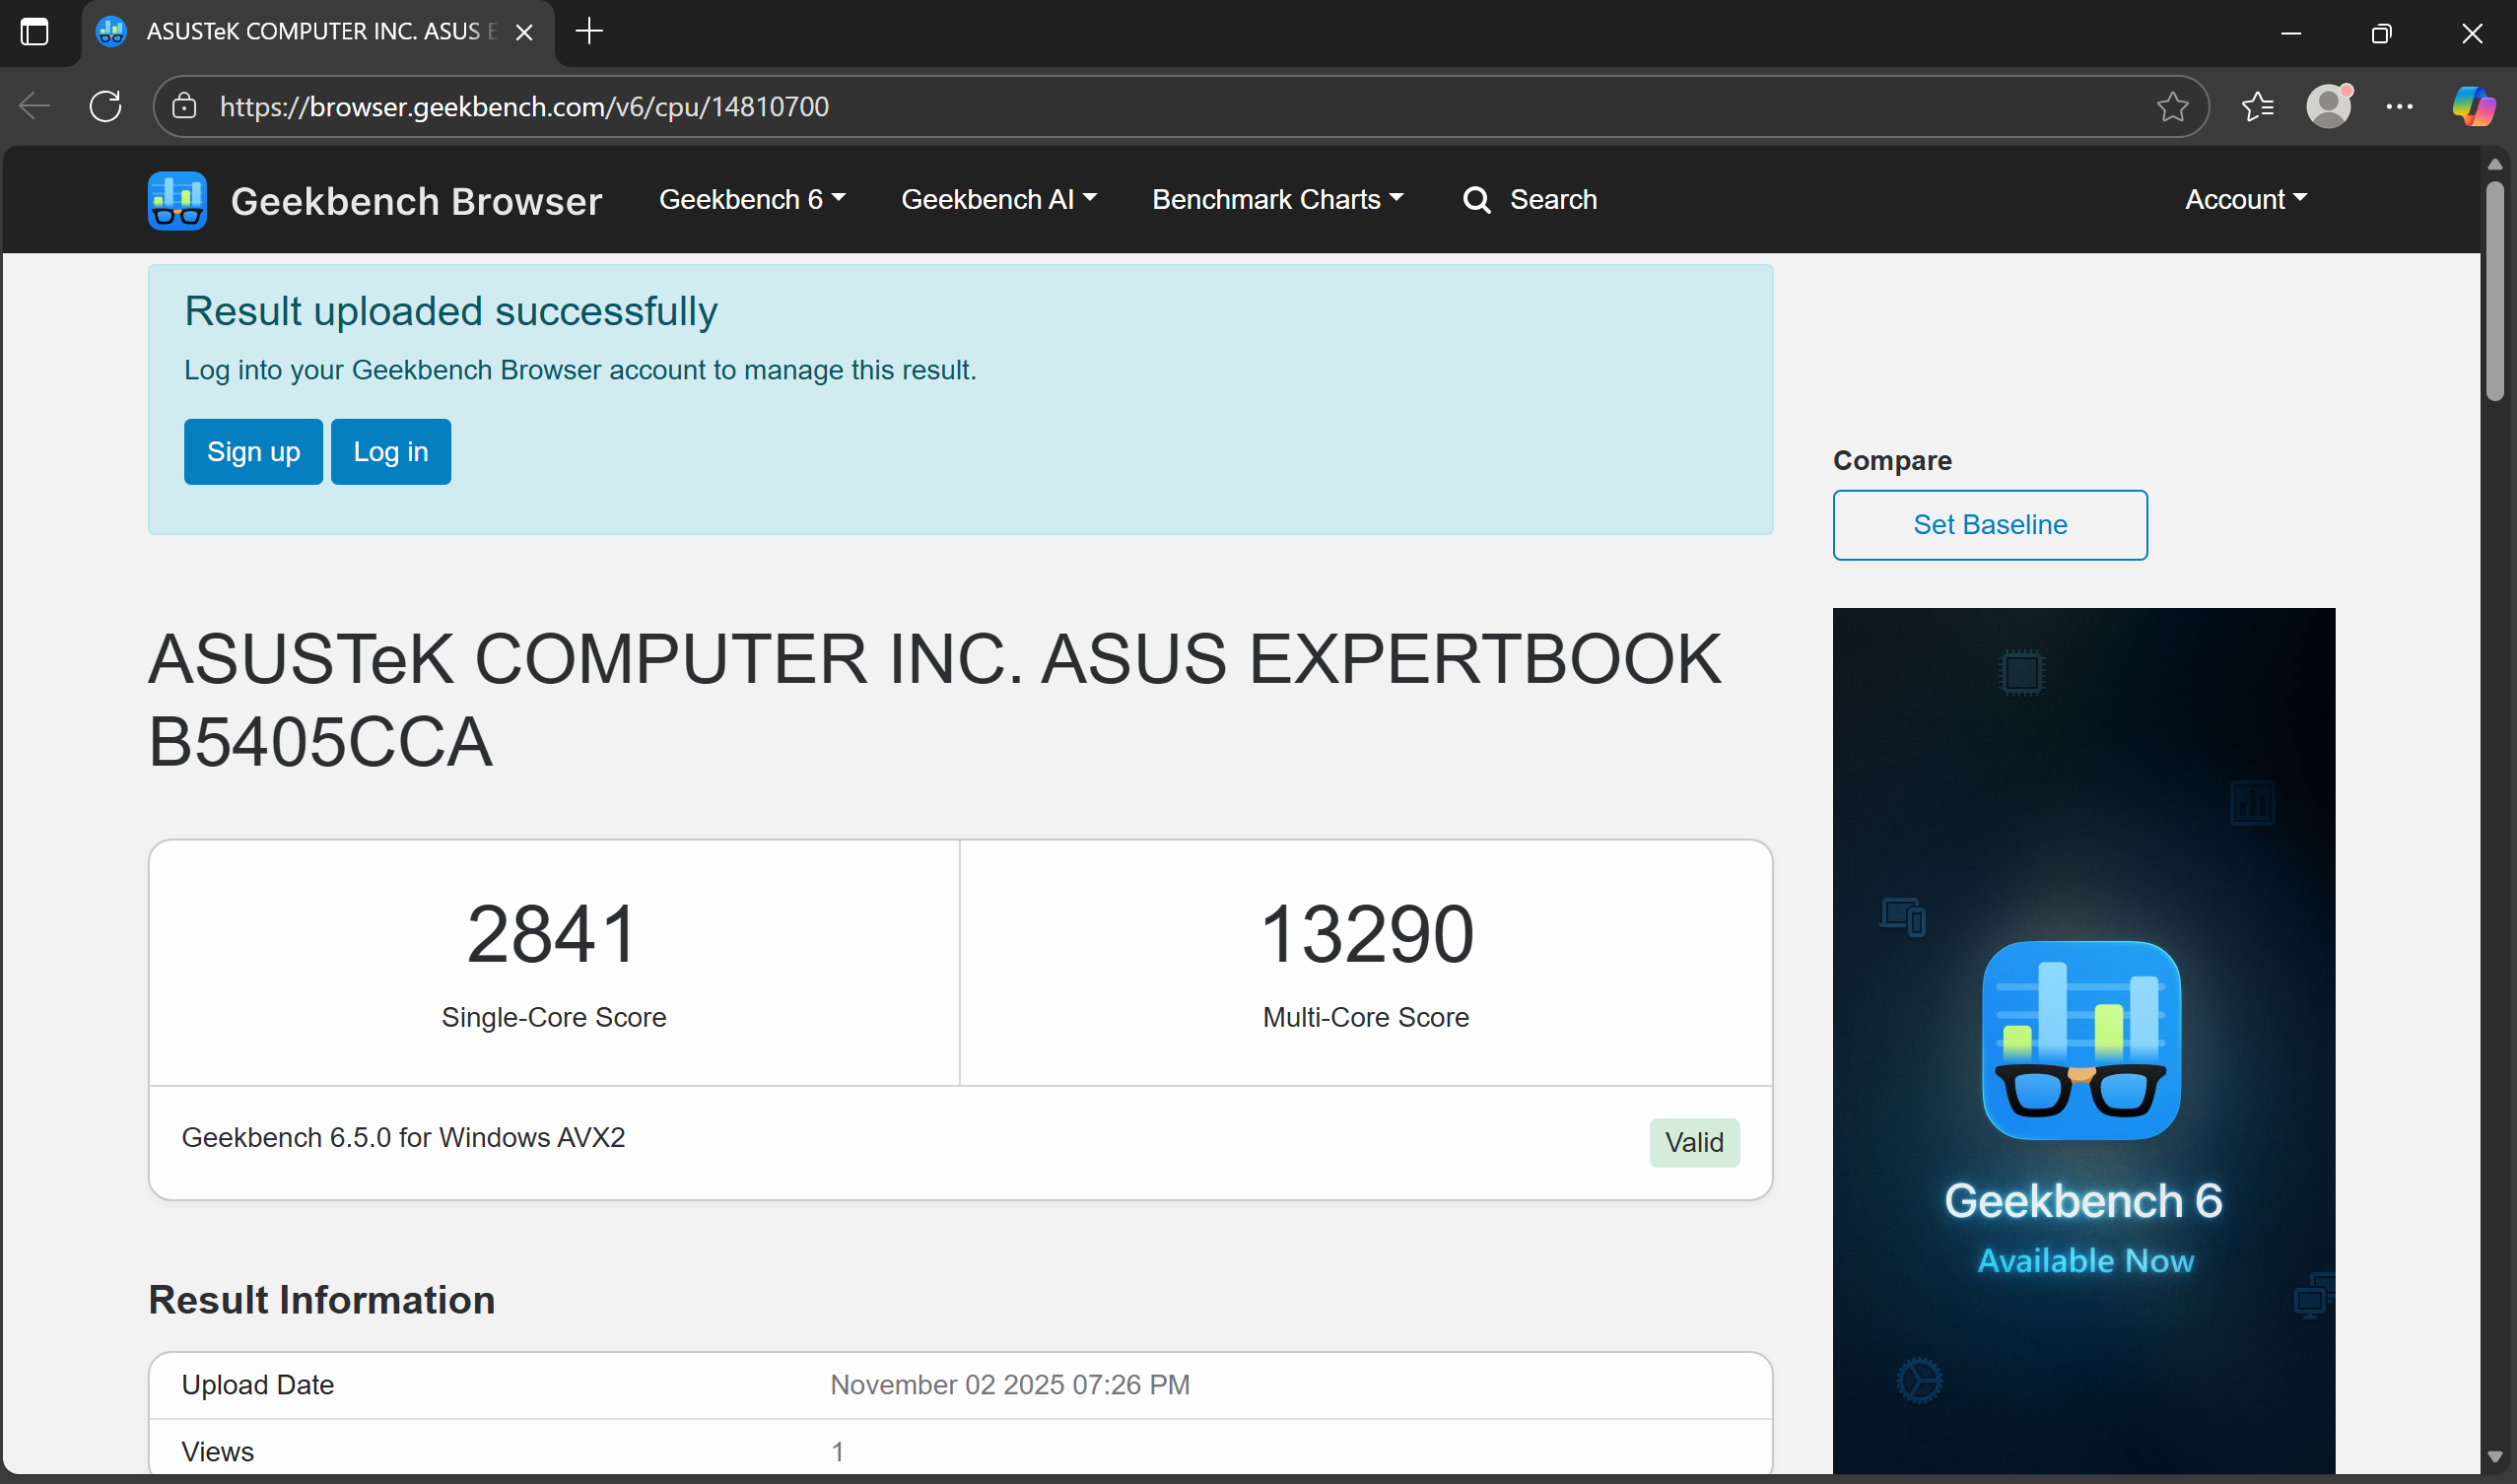Image resolution: width=2517 pixels, height=1484 pixels.
Task: Open the favorites list icon
Action: coord(2257,106)
